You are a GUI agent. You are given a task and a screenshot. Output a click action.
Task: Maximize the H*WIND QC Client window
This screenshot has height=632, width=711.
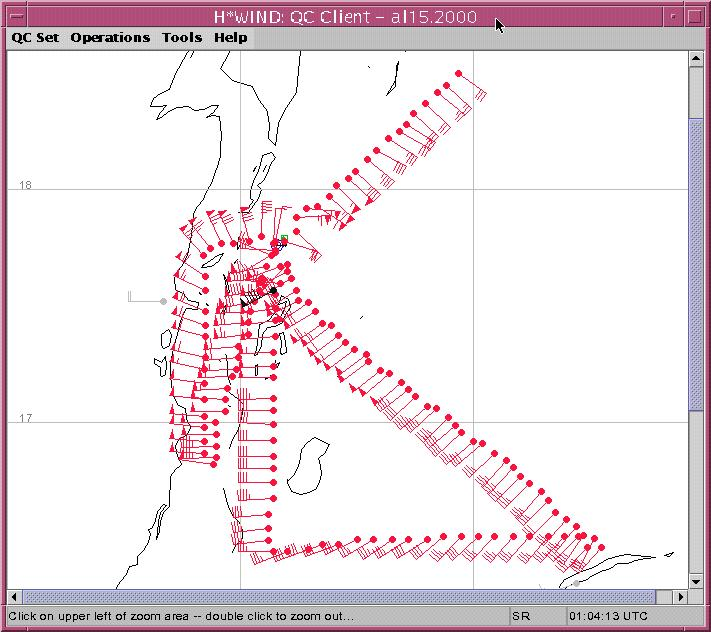[694, 17]
